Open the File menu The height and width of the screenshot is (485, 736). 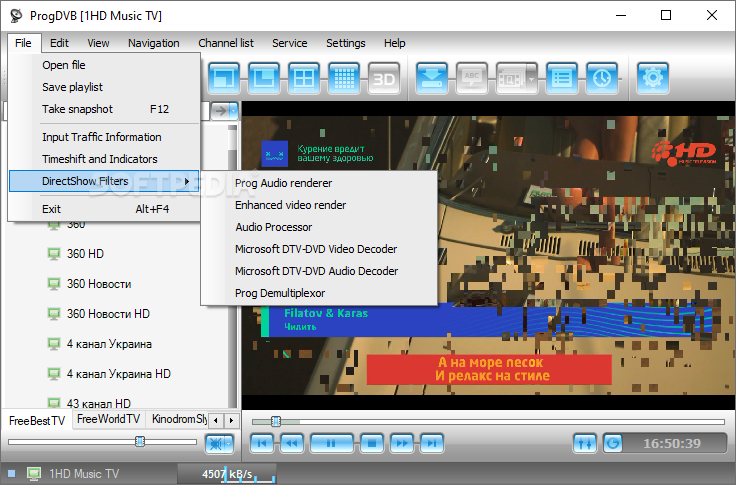23,43
